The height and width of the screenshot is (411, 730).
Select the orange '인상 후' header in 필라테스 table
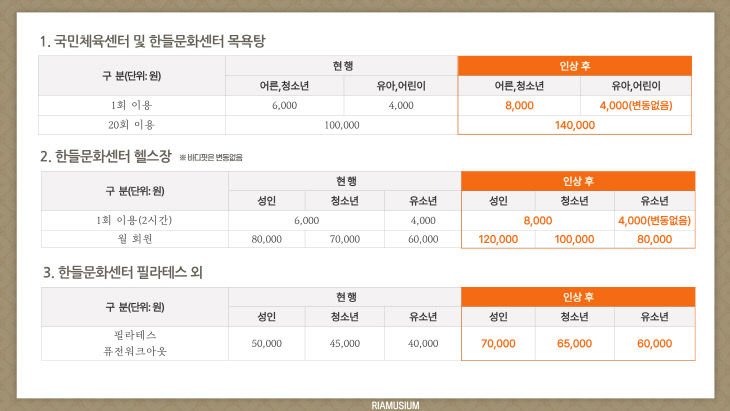(x=576, y=297)
